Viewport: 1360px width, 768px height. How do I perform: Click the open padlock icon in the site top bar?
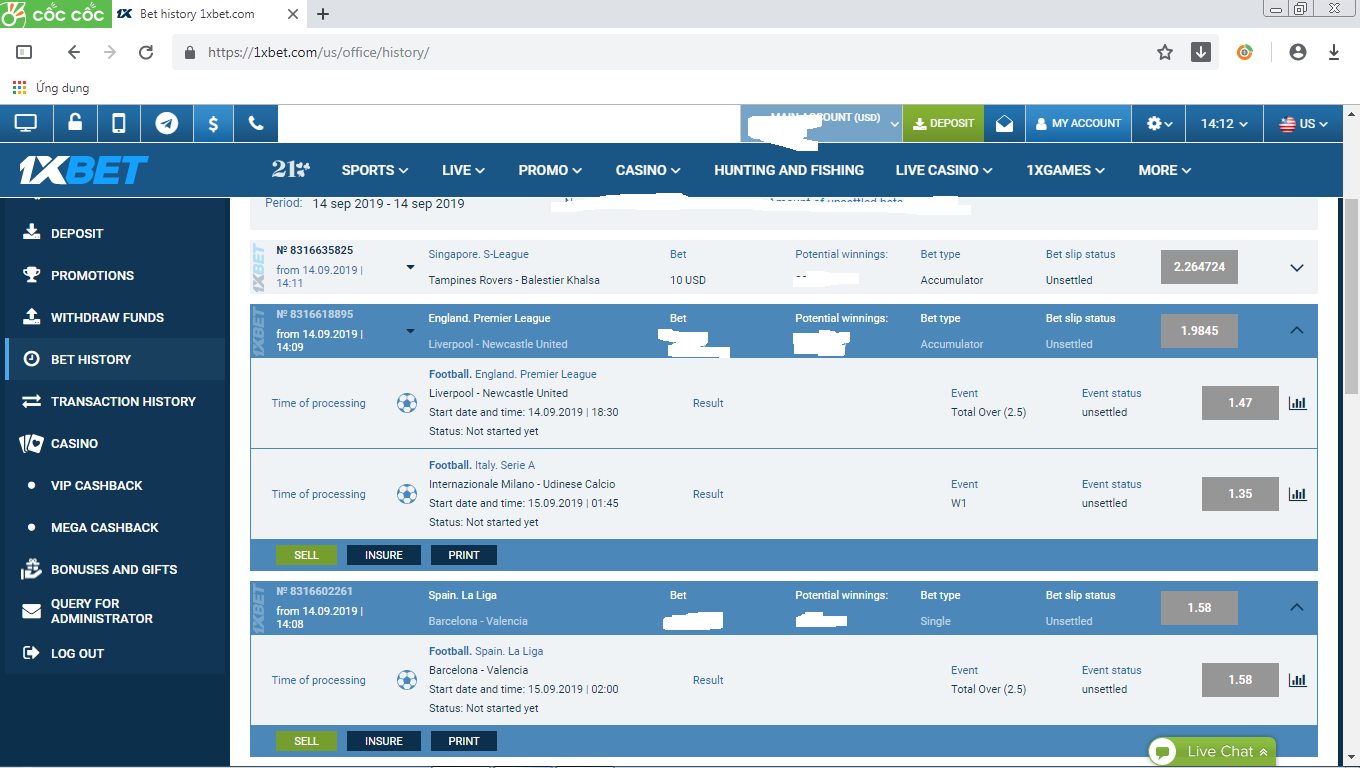coord(75,123)
